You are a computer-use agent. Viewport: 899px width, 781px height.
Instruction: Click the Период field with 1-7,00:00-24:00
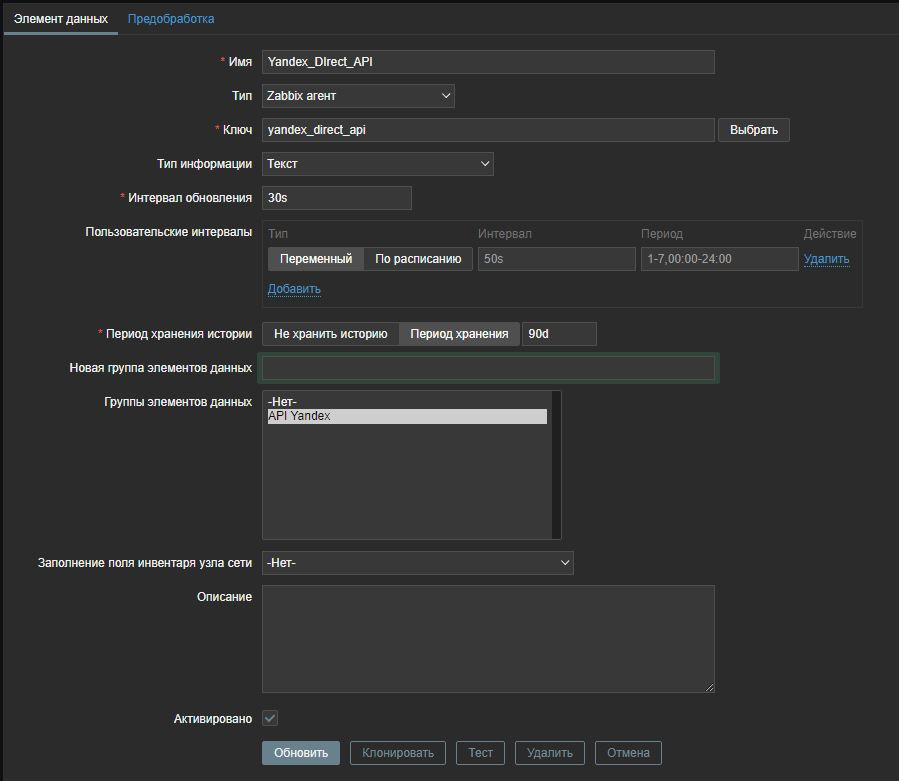pos(717,259)
